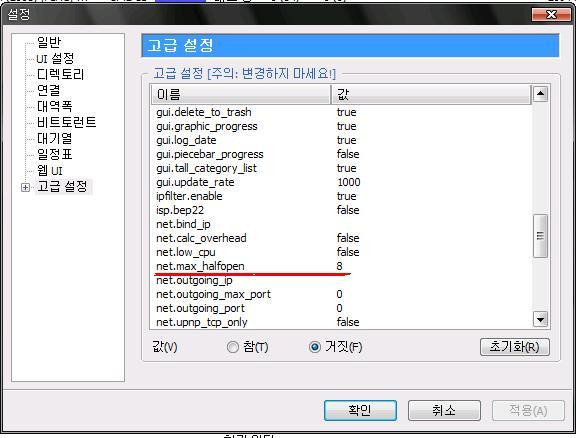Select the ipfilter.enable setting

341,196
